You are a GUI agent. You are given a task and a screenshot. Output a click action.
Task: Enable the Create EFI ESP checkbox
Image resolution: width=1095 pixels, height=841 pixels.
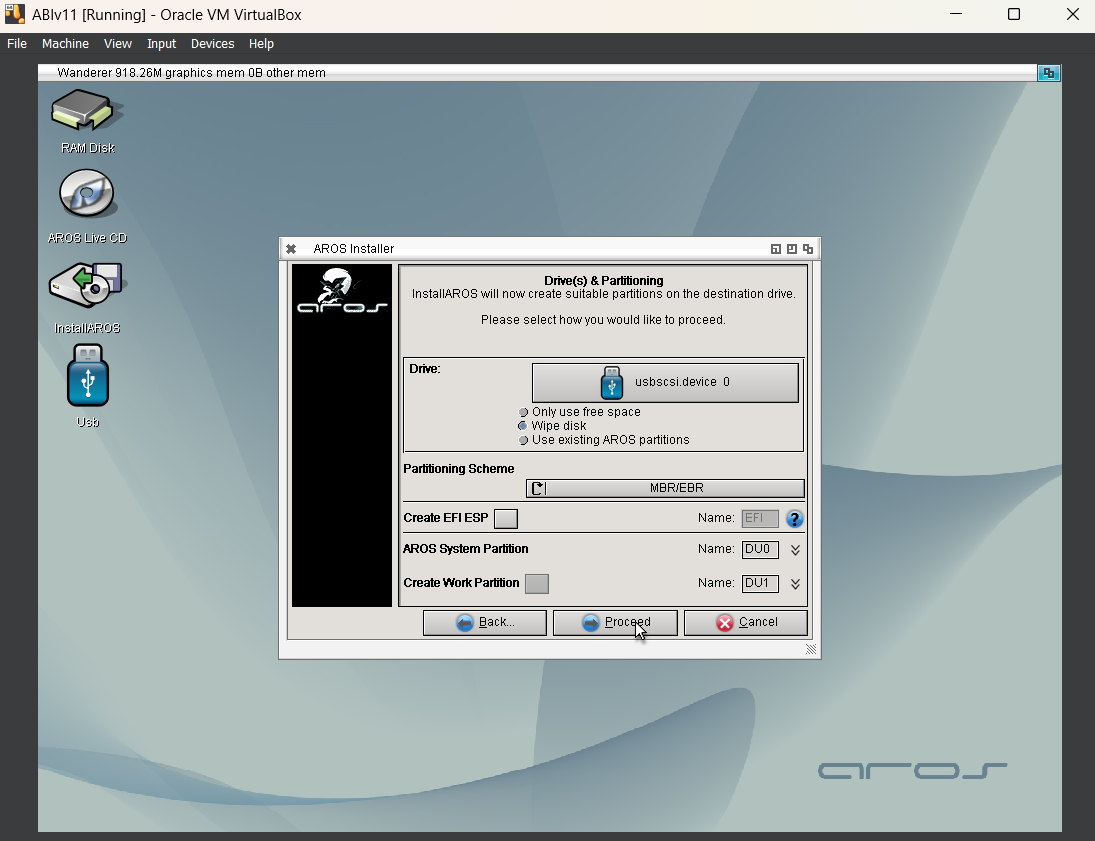pyautogui.click(x=506, y=518)
